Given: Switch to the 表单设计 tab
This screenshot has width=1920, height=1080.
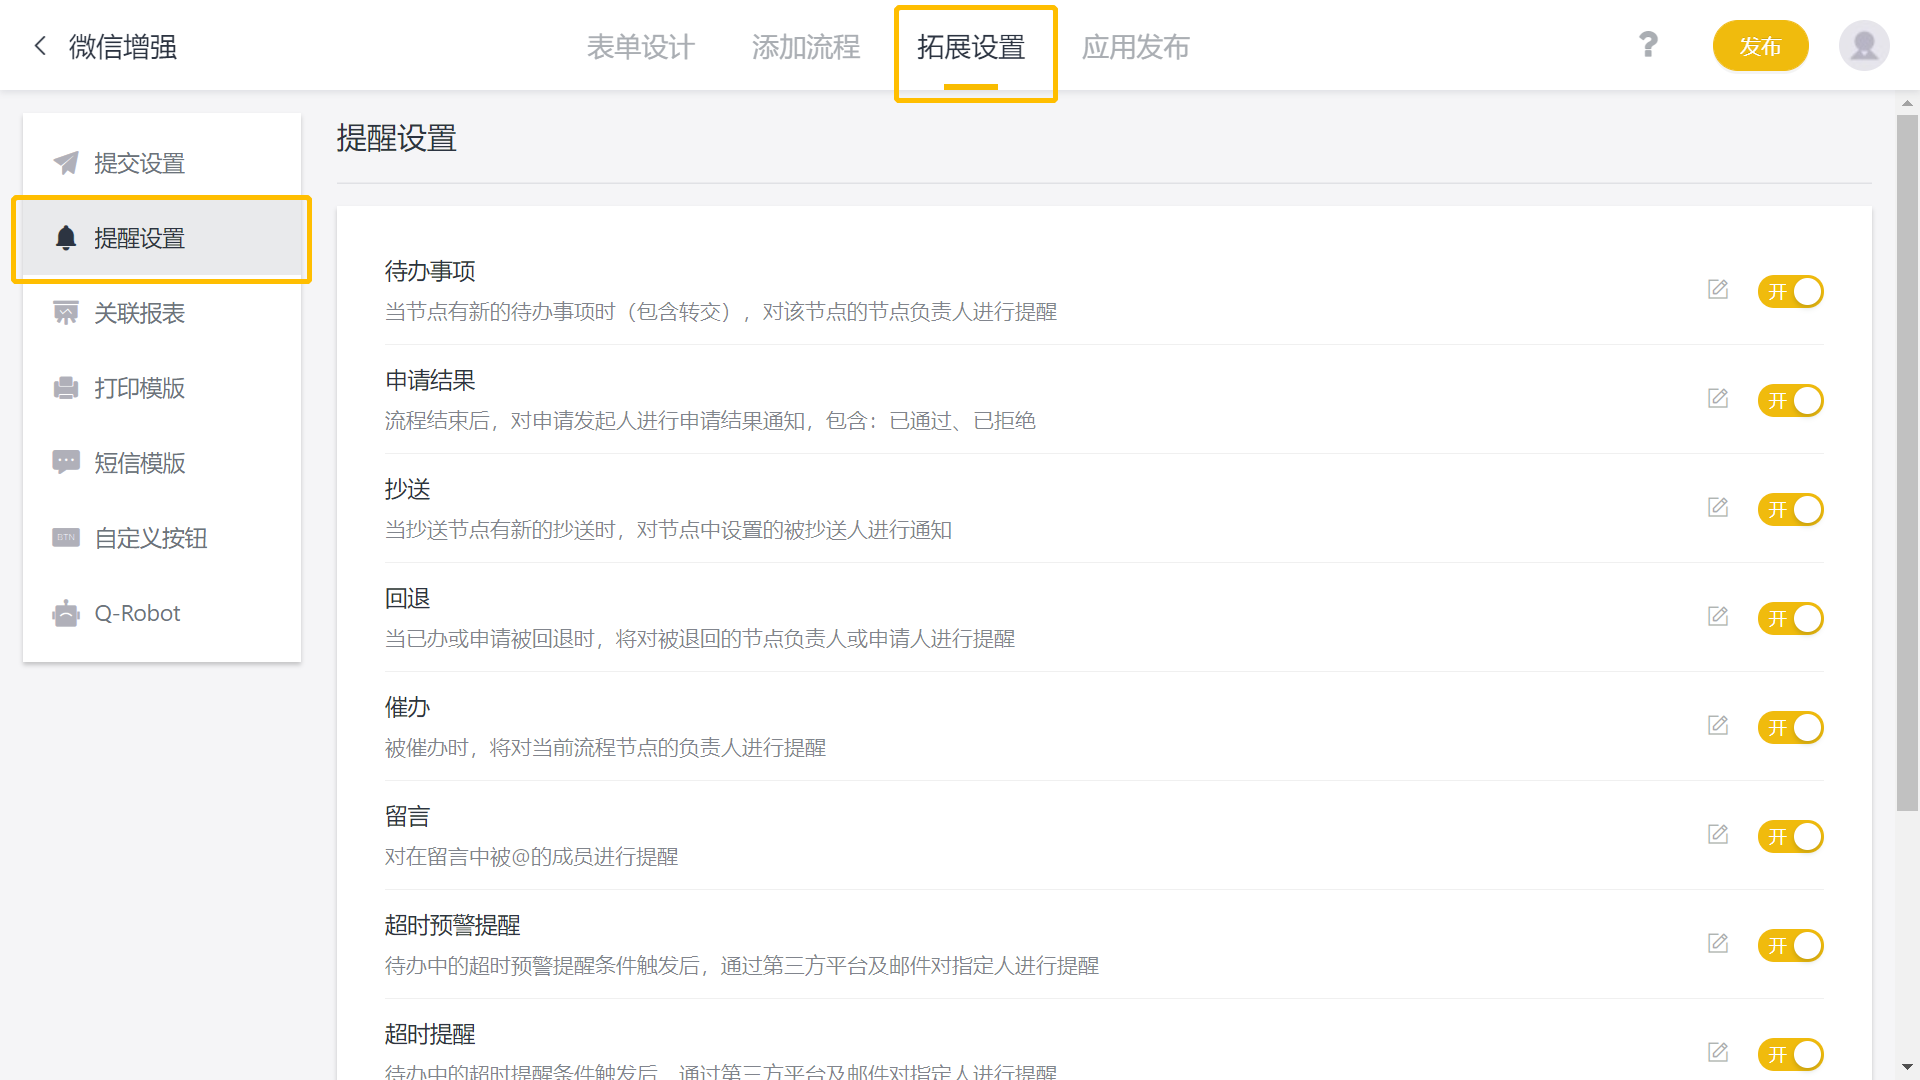Looking at the screenshot, I should click(640, 47).
